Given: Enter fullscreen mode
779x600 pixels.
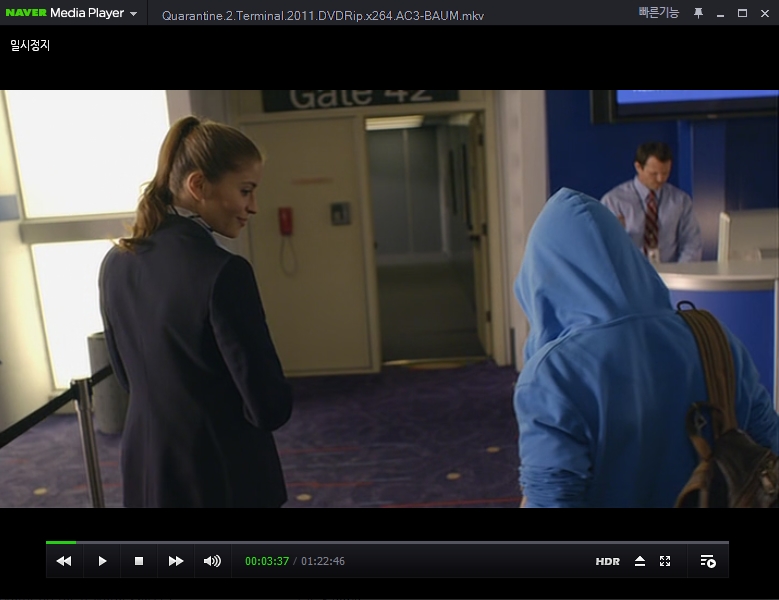Looking at the screenshot, I should 665,561.
